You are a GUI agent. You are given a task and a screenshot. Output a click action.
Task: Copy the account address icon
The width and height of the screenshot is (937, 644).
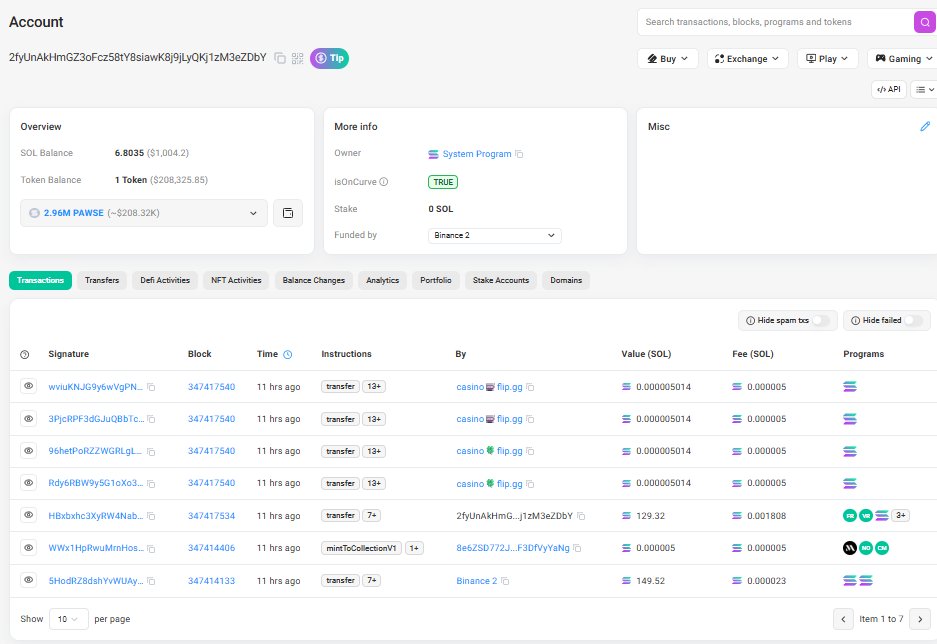[280, 58]
